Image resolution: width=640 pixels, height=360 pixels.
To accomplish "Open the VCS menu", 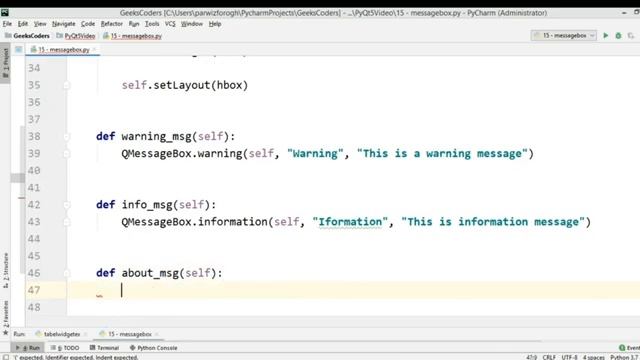I will (x=170, y=24).
